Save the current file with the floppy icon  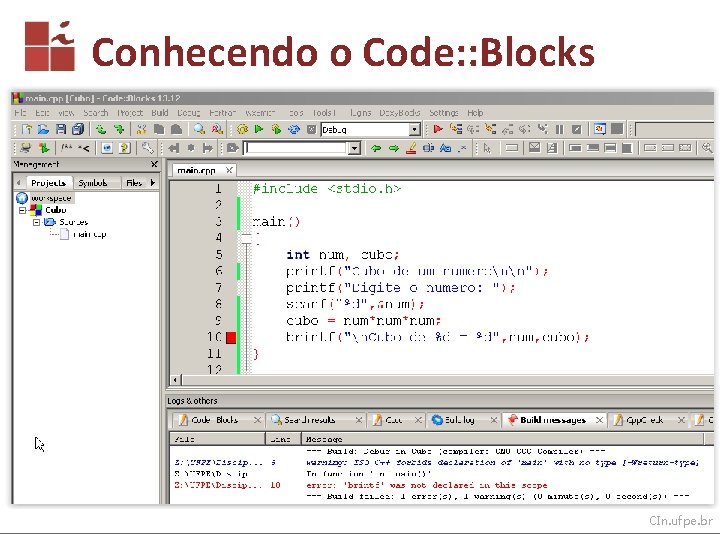point(61,129)
